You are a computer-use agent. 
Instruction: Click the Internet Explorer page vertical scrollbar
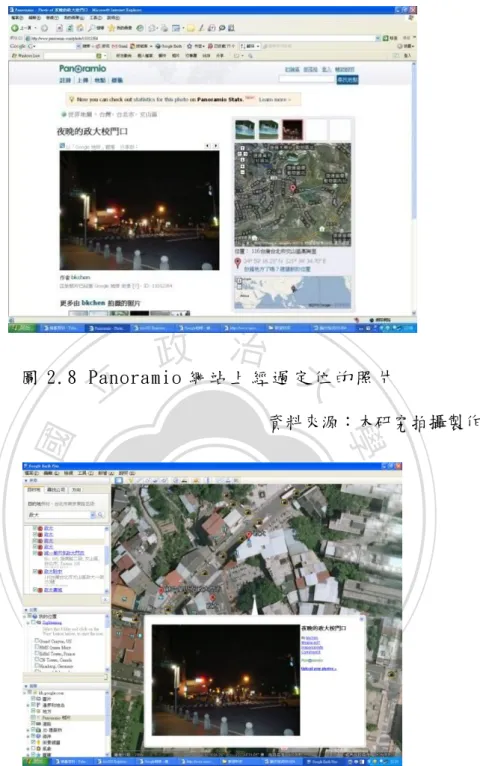click(414, 188)
